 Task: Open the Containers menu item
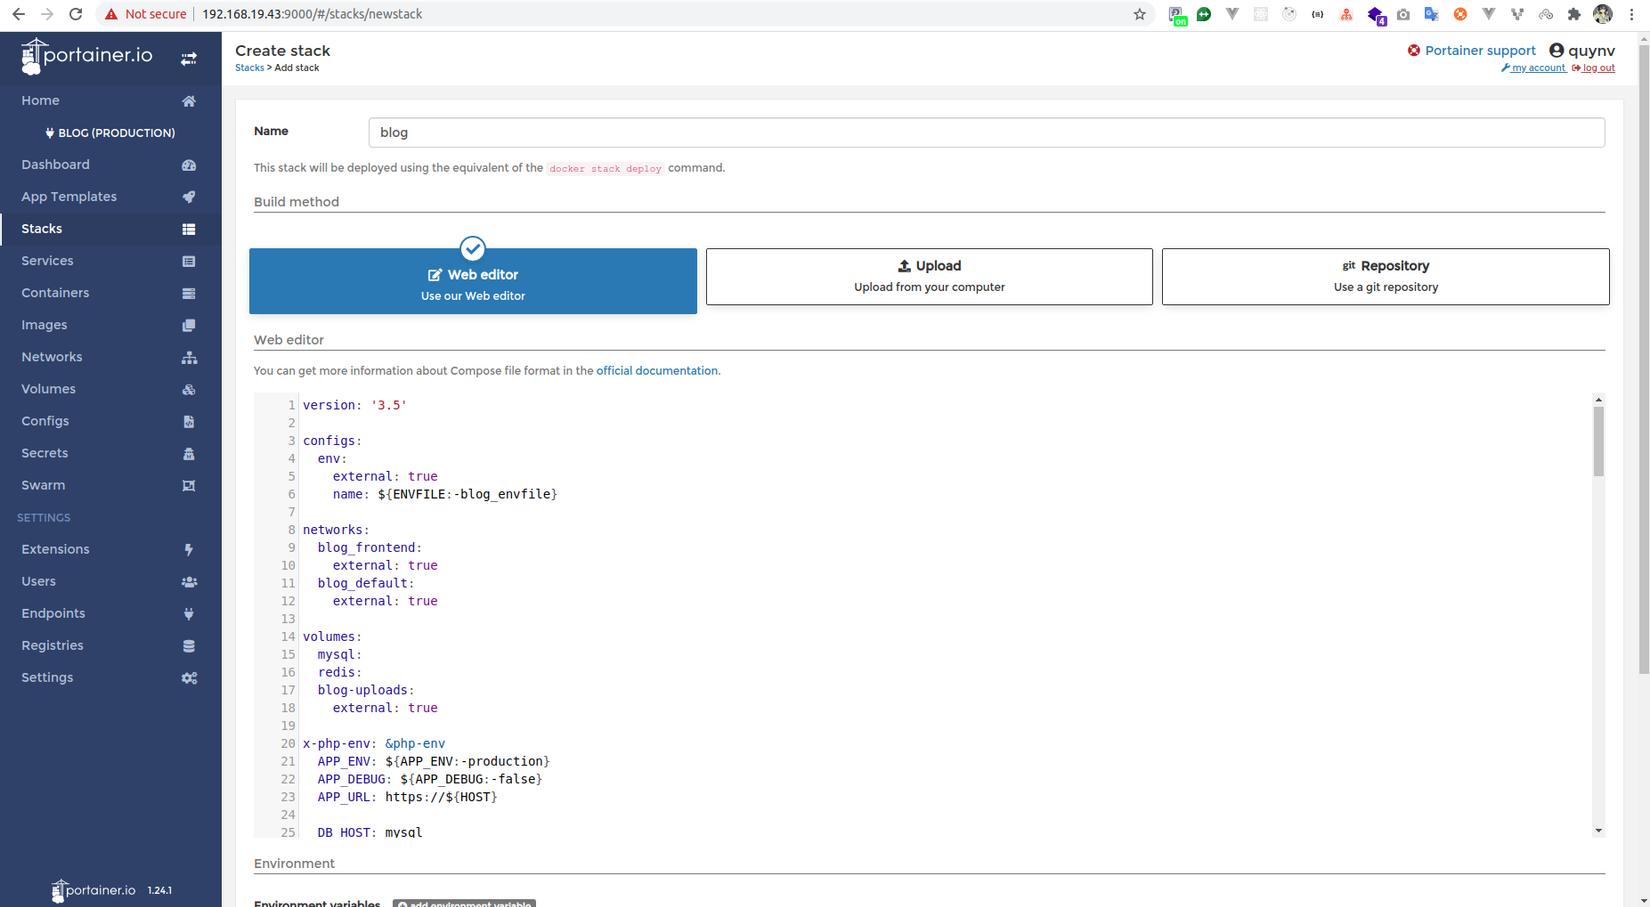click(55, 293)
